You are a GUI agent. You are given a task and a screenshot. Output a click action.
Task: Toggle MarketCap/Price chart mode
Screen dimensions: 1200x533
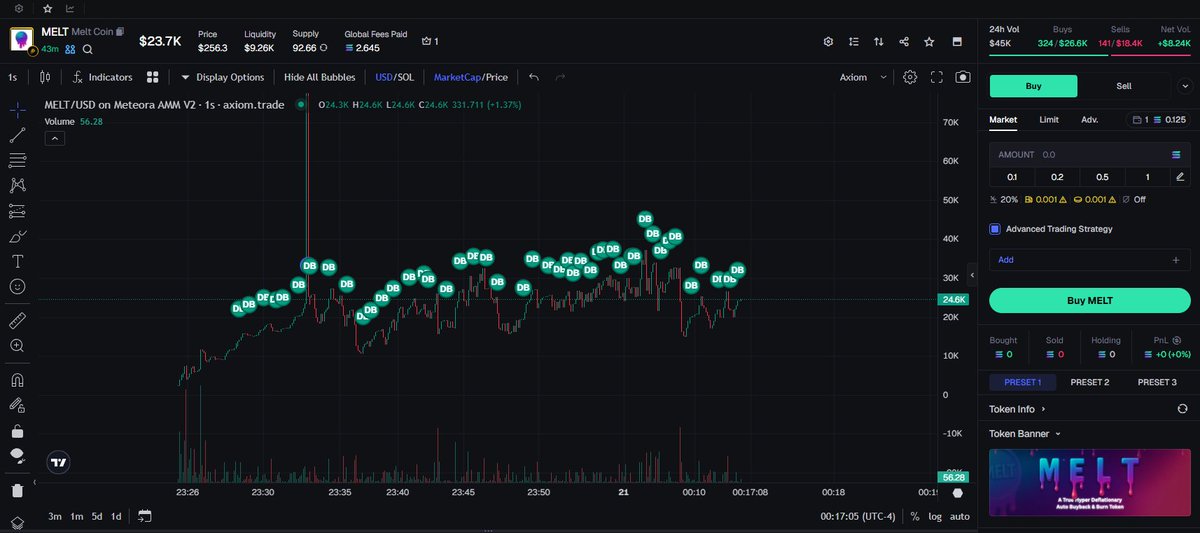click(x=471, y=77)
